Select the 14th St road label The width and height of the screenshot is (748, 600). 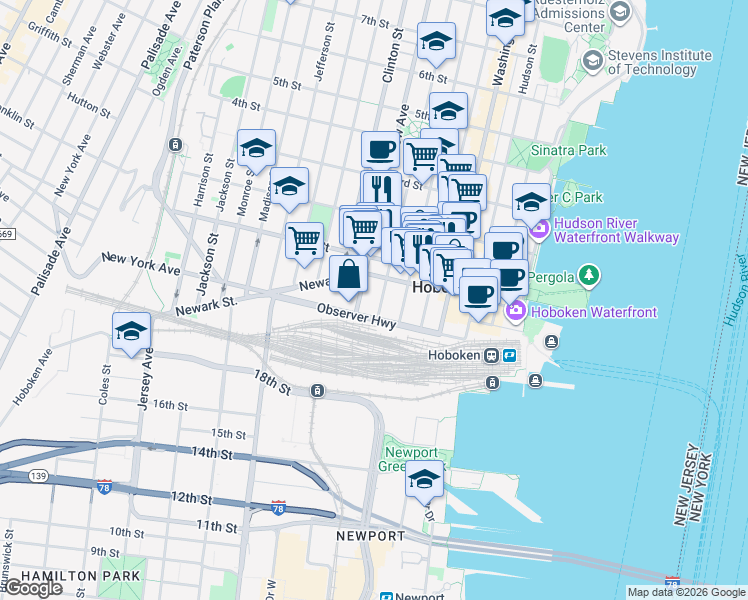pos(212,453)
